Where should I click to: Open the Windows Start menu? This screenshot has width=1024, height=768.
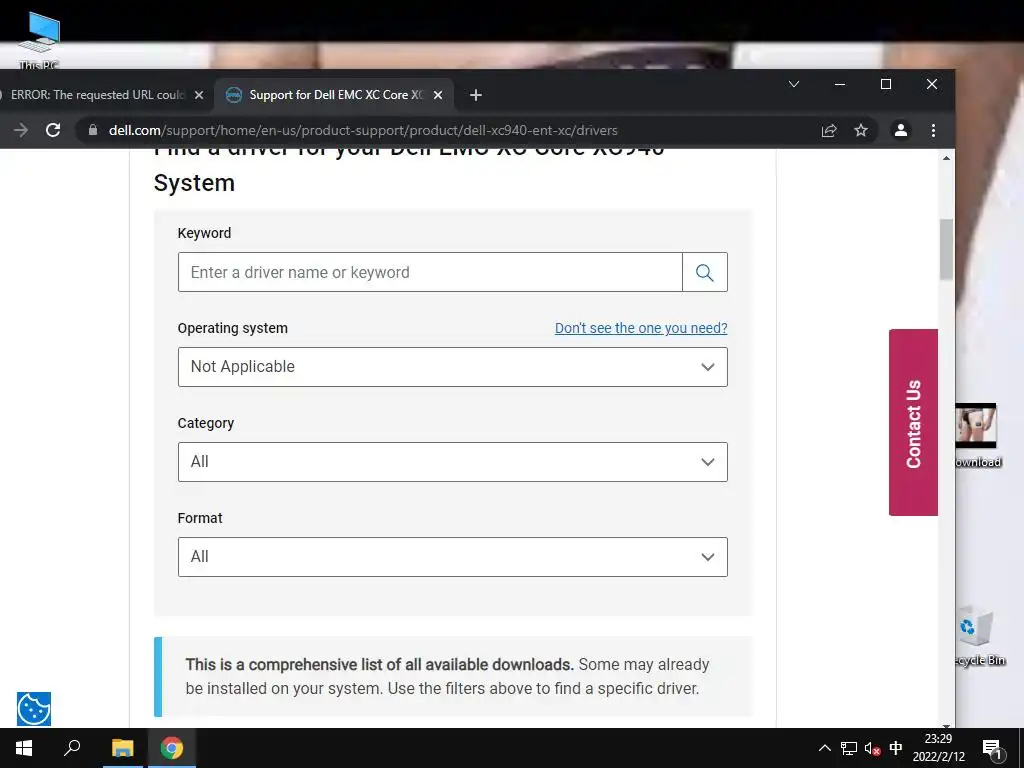(24, 748)
